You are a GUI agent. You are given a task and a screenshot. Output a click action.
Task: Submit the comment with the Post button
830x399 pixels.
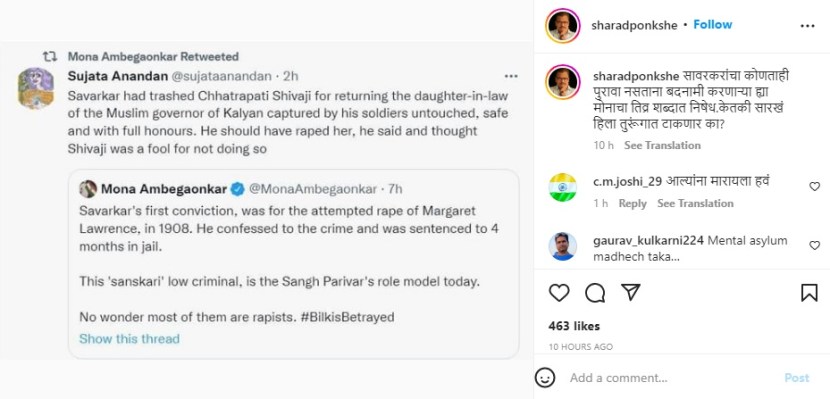point(797,378)
